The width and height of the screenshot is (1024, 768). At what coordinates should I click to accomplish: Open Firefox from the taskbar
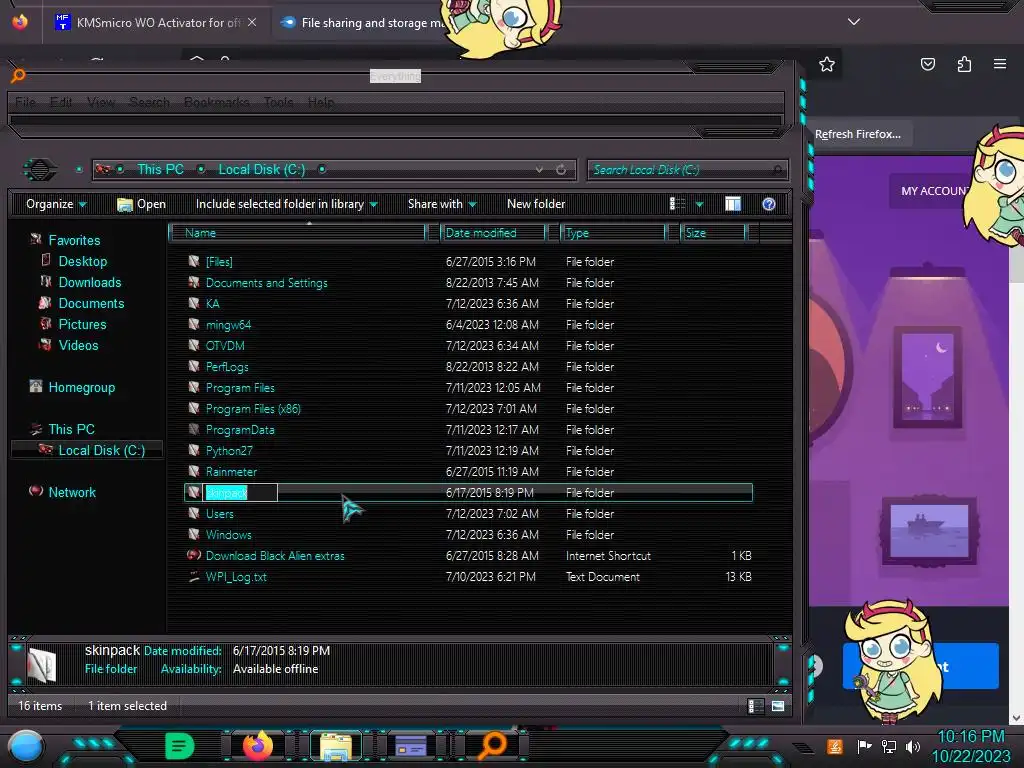[258, 746]
